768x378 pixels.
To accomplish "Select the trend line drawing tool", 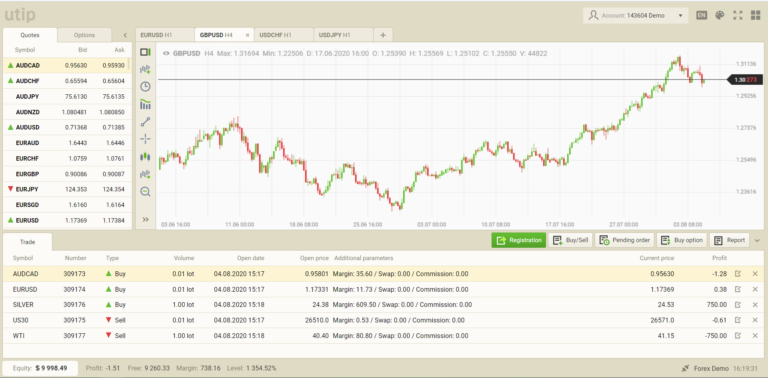I will coord(145,122).
